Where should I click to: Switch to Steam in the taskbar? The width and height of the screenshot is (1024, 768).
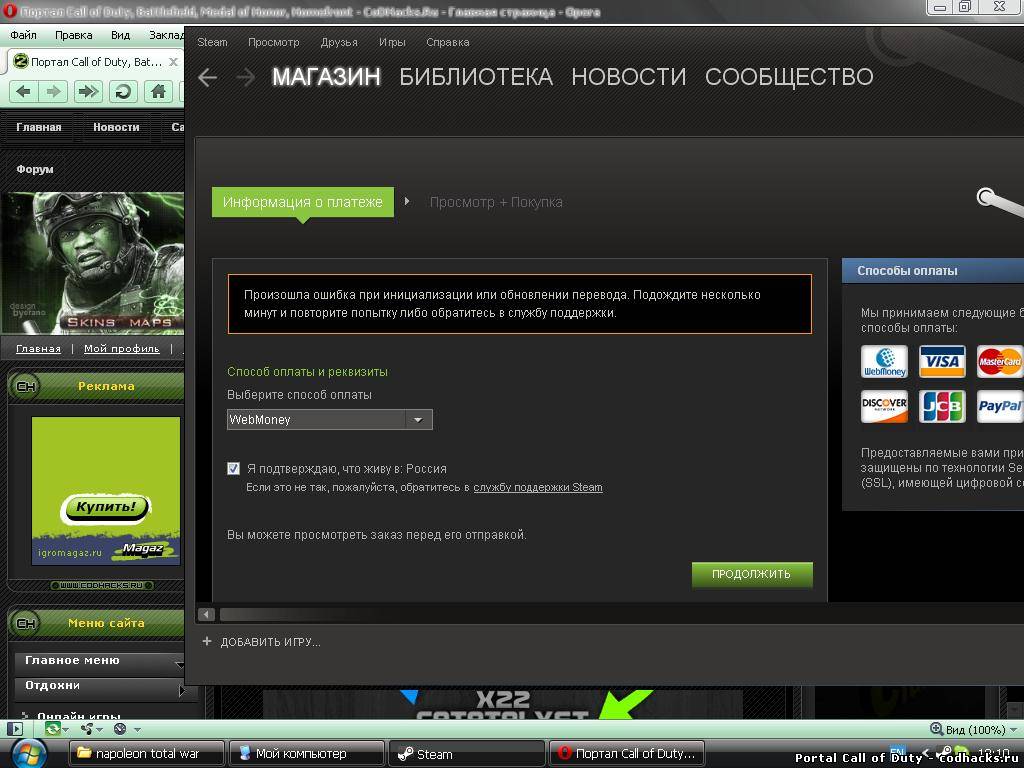[467, 753]
